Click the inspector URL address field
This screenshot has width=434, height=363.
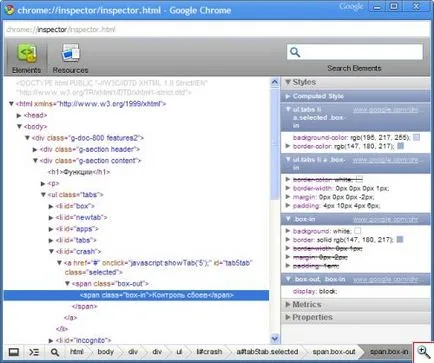tap(216, 29)
